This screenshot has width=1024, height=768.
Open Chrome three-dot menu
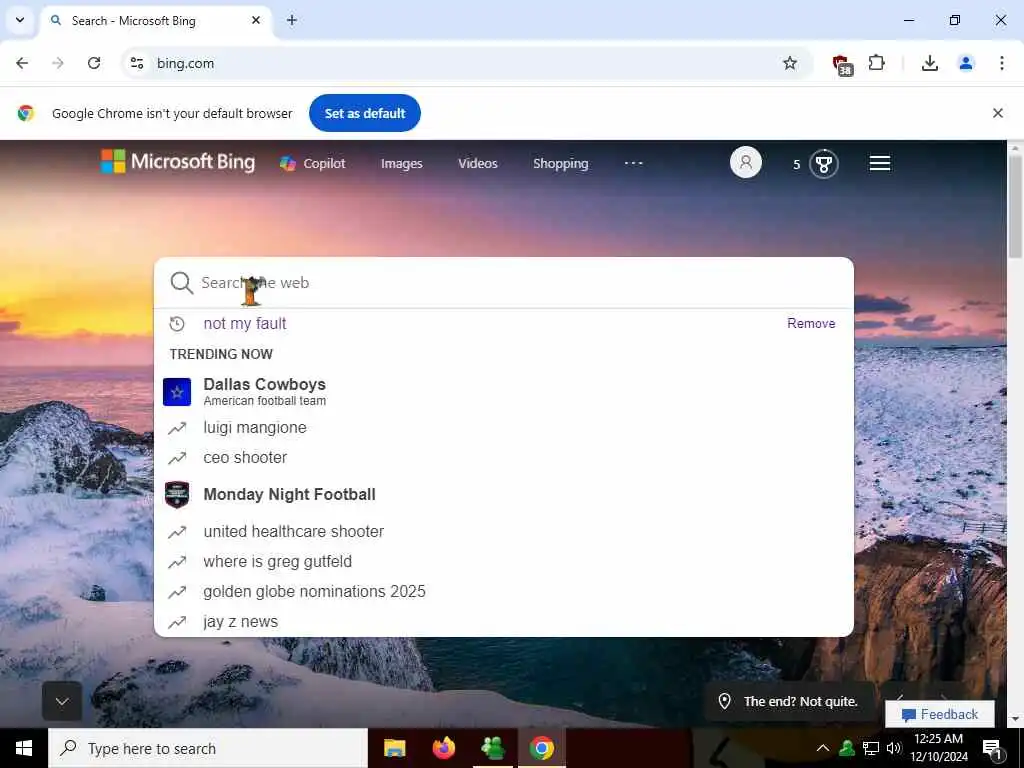1002,63
